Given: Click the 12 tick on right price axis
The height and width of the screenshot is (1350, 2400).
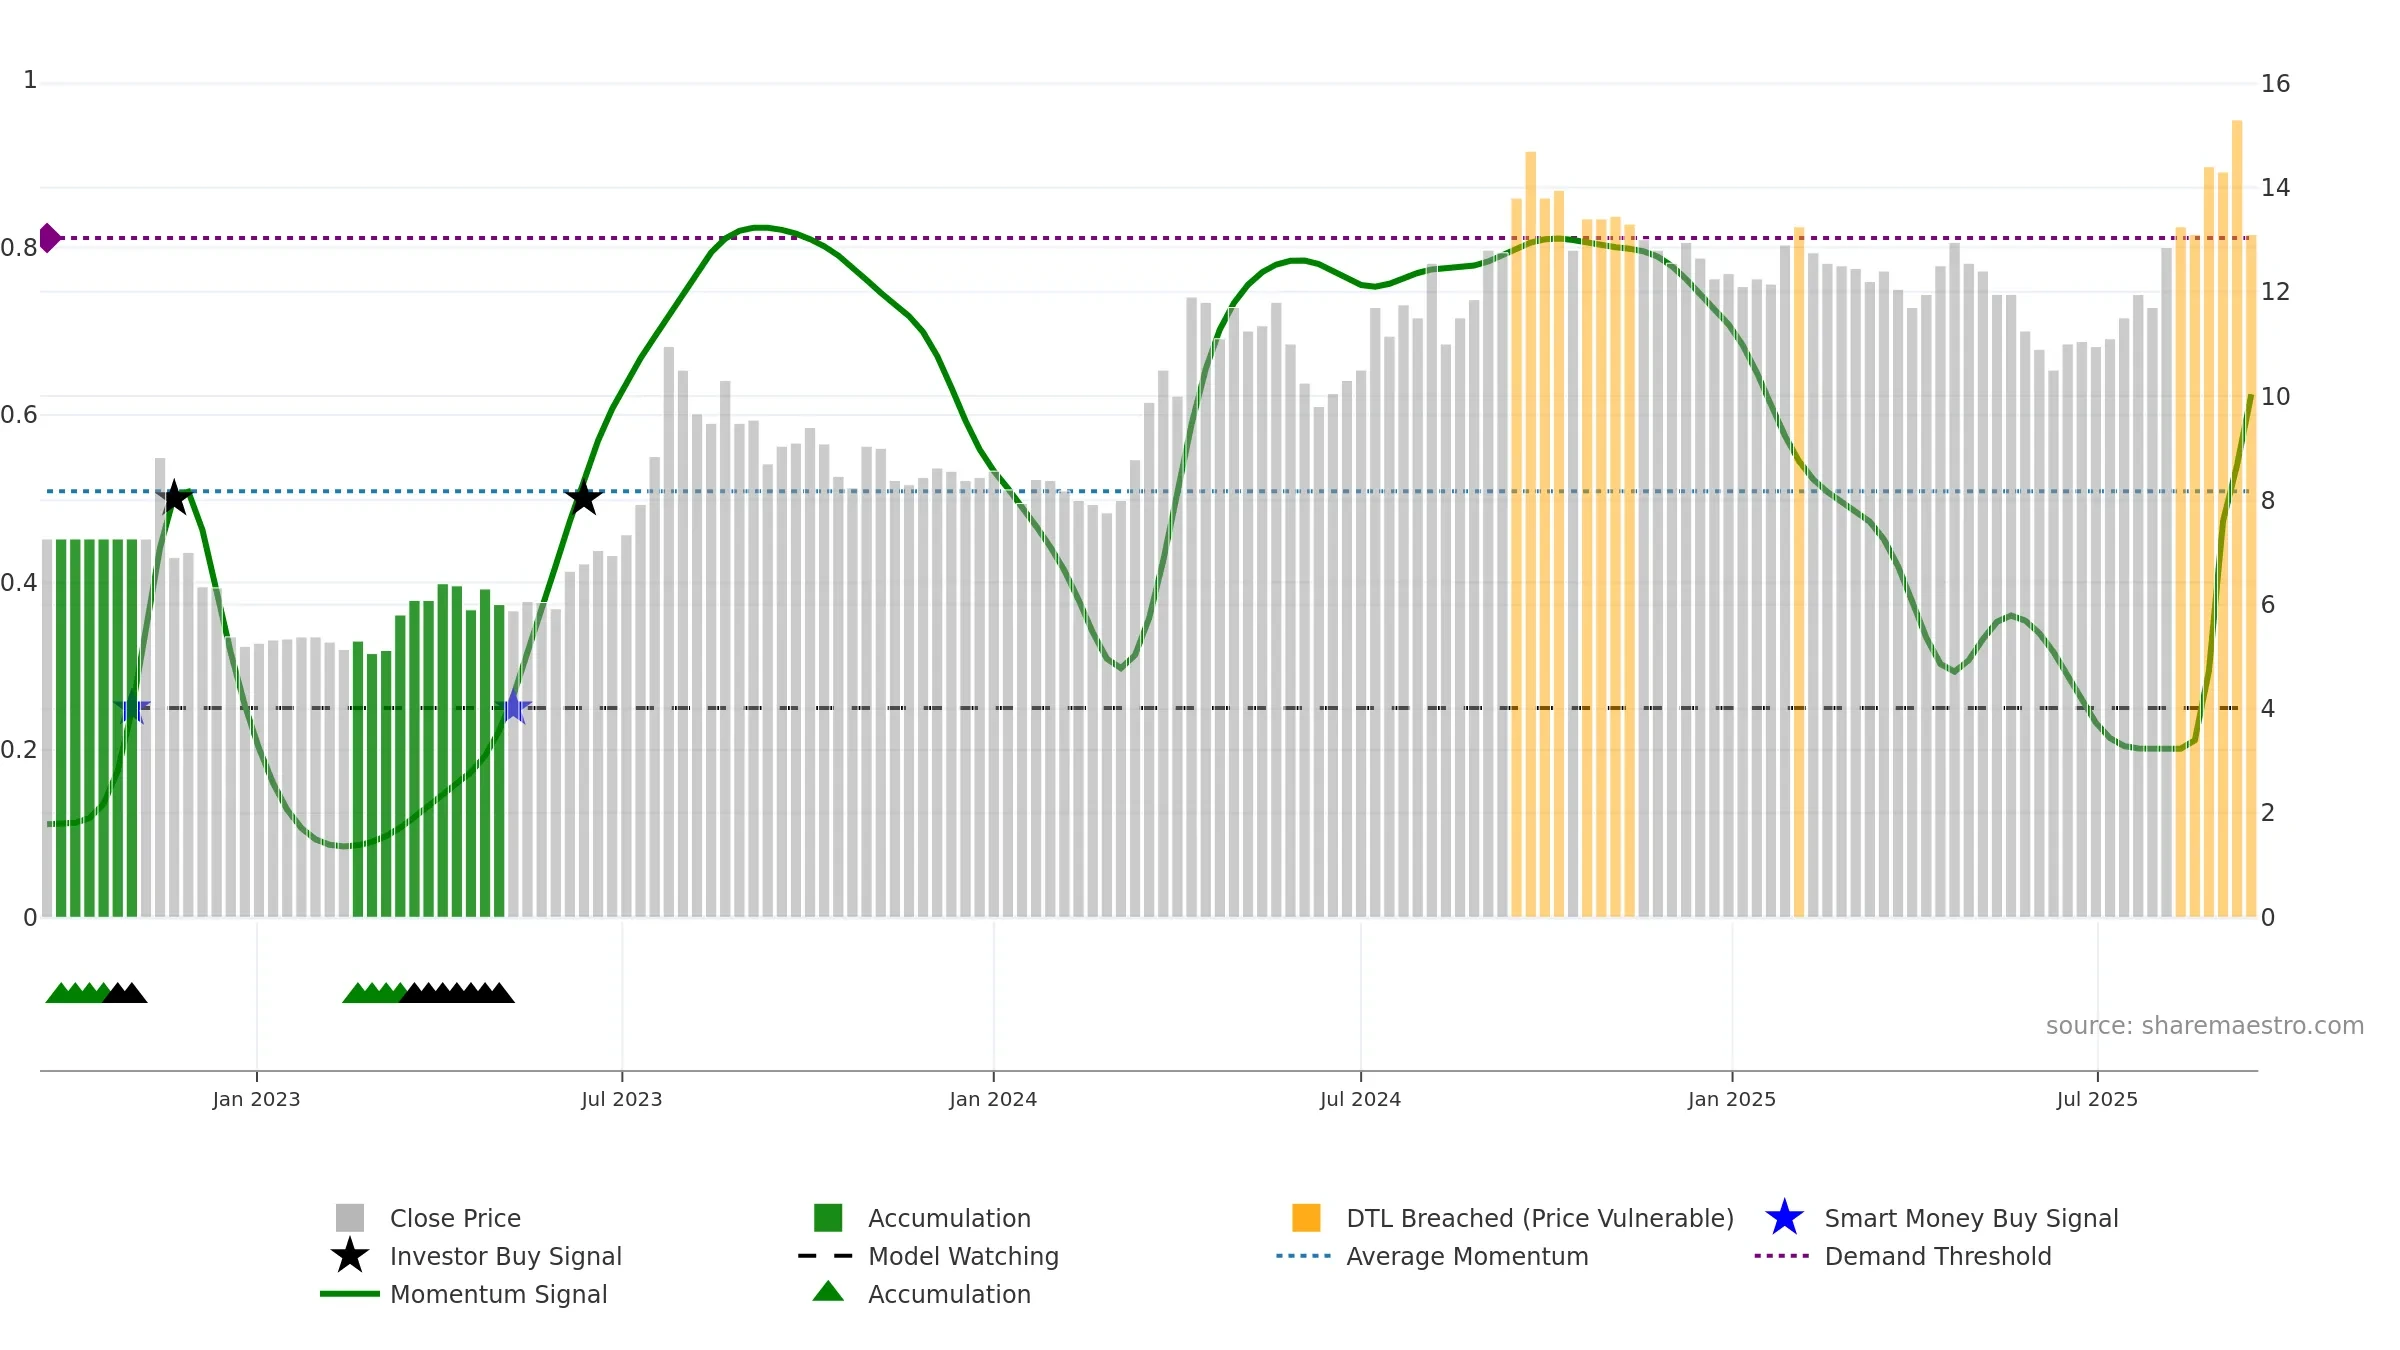Looking at the screenshot, I should 2275,292.
